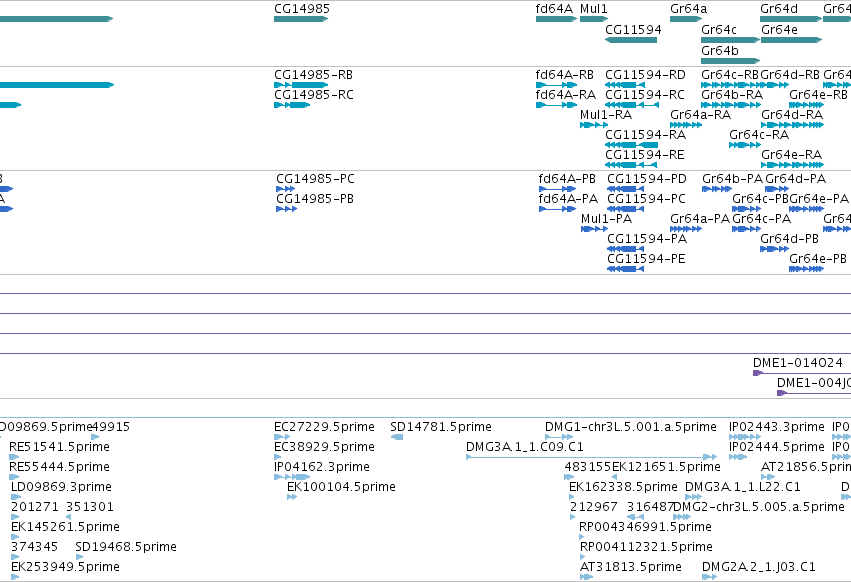The height and width of the screenshot is (582, 851).
Task: Click the DME1-014O24 clone feature
Action: [802, 373]
